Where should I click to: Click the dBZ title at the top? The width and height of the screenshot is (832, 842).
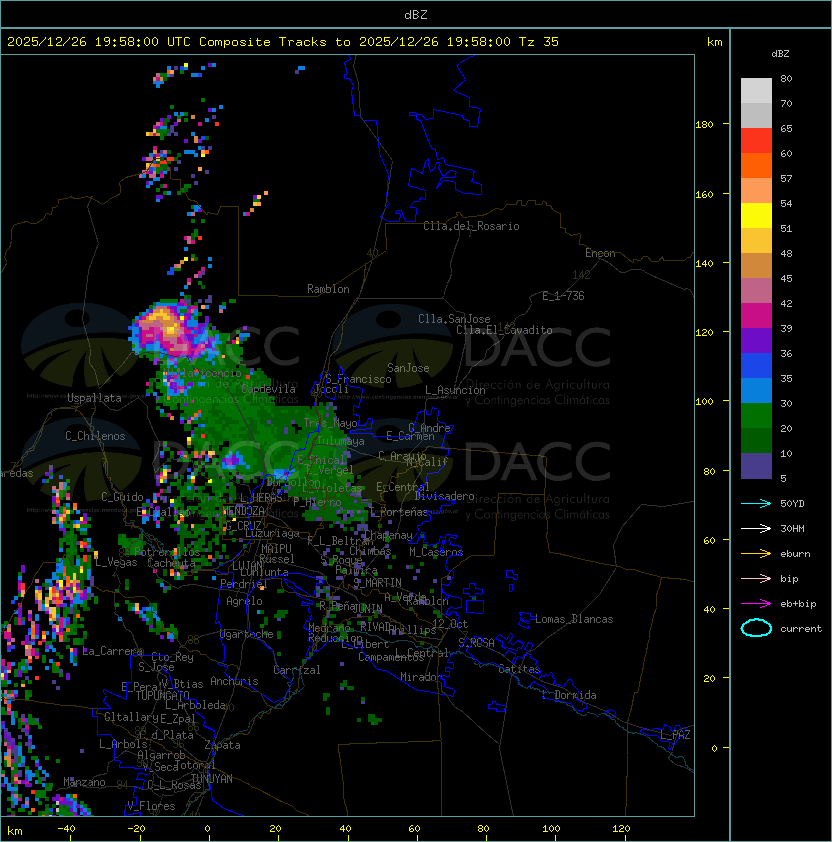416,14
